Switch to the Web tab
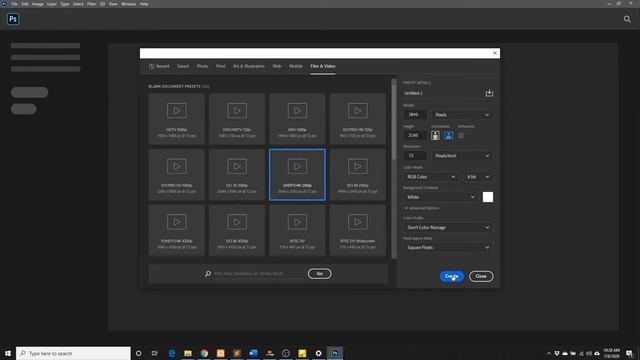The width and height of the screenshot is (640, 360). (277, 66)
